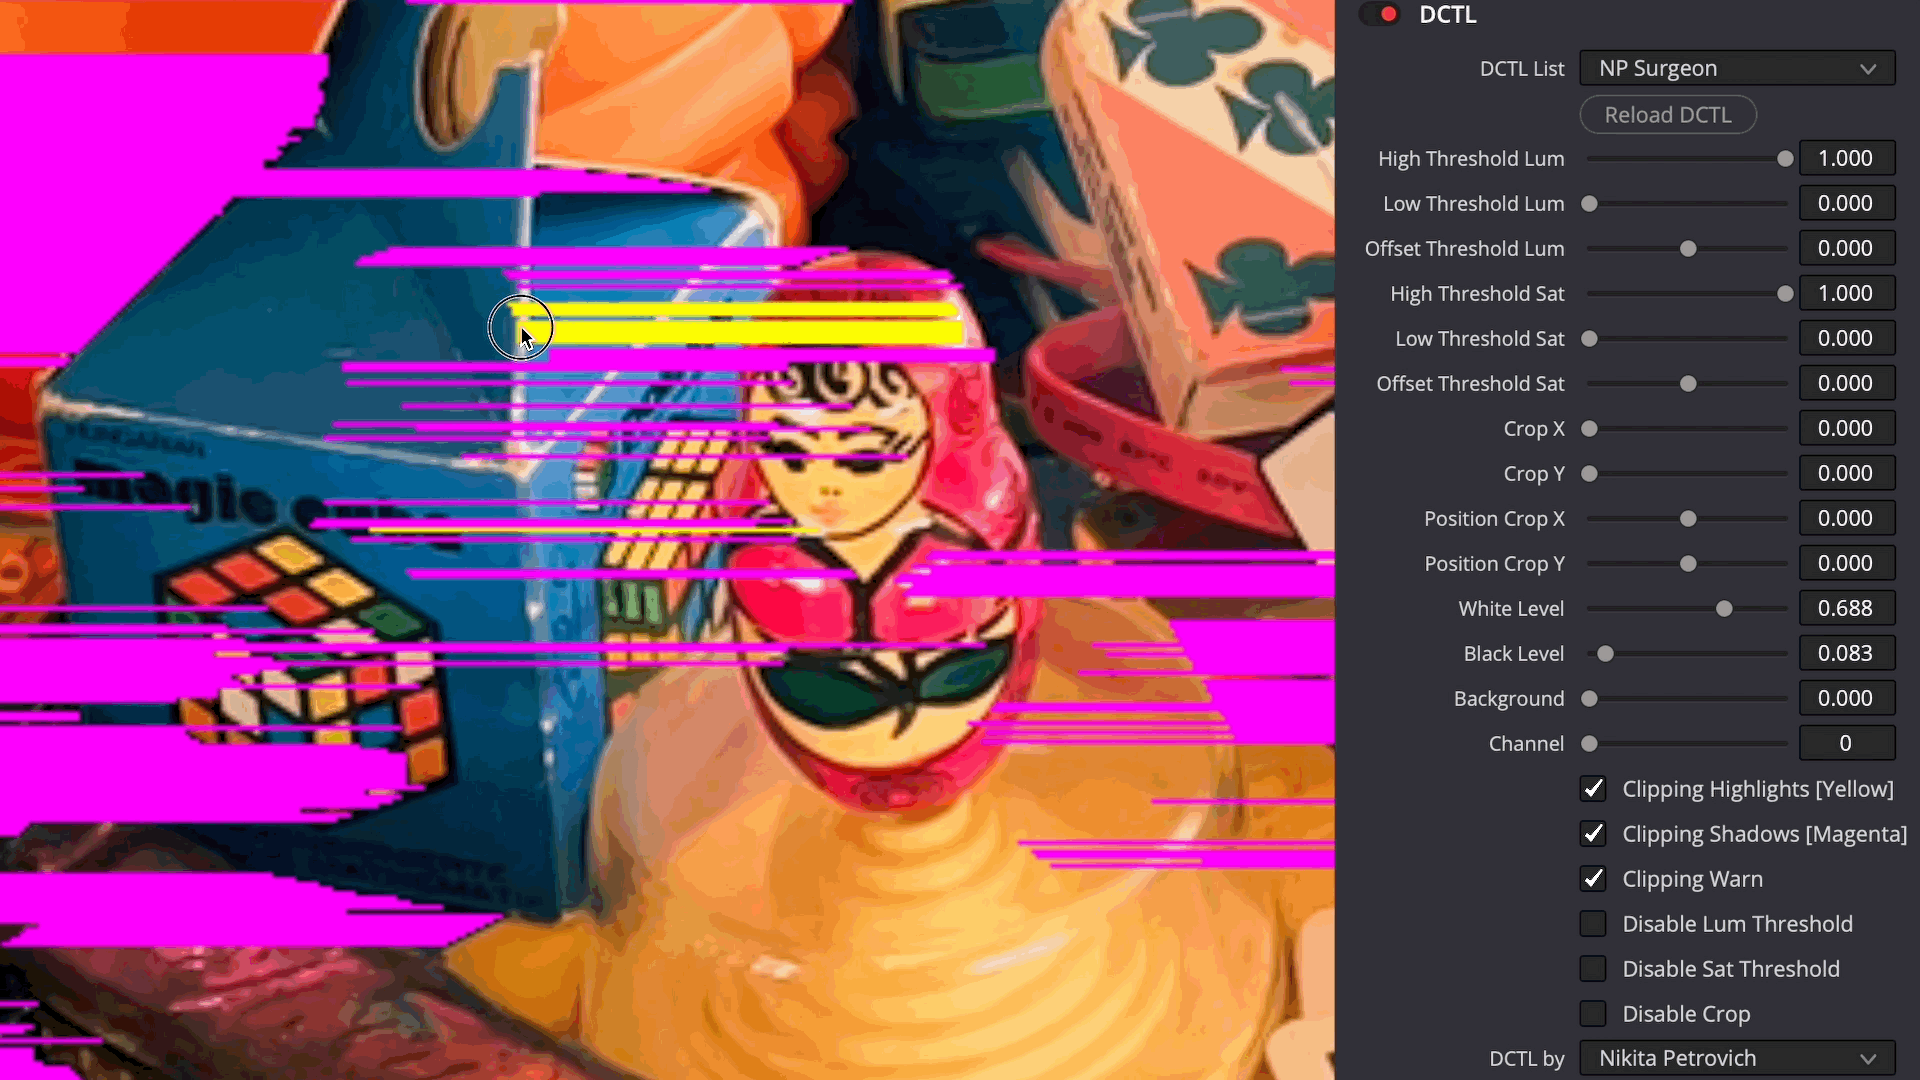This screenshot has width=1920, height=1080.
Task: Enable Disable Lum Threshold checkbox
Action: click(x=1592, y=923)
